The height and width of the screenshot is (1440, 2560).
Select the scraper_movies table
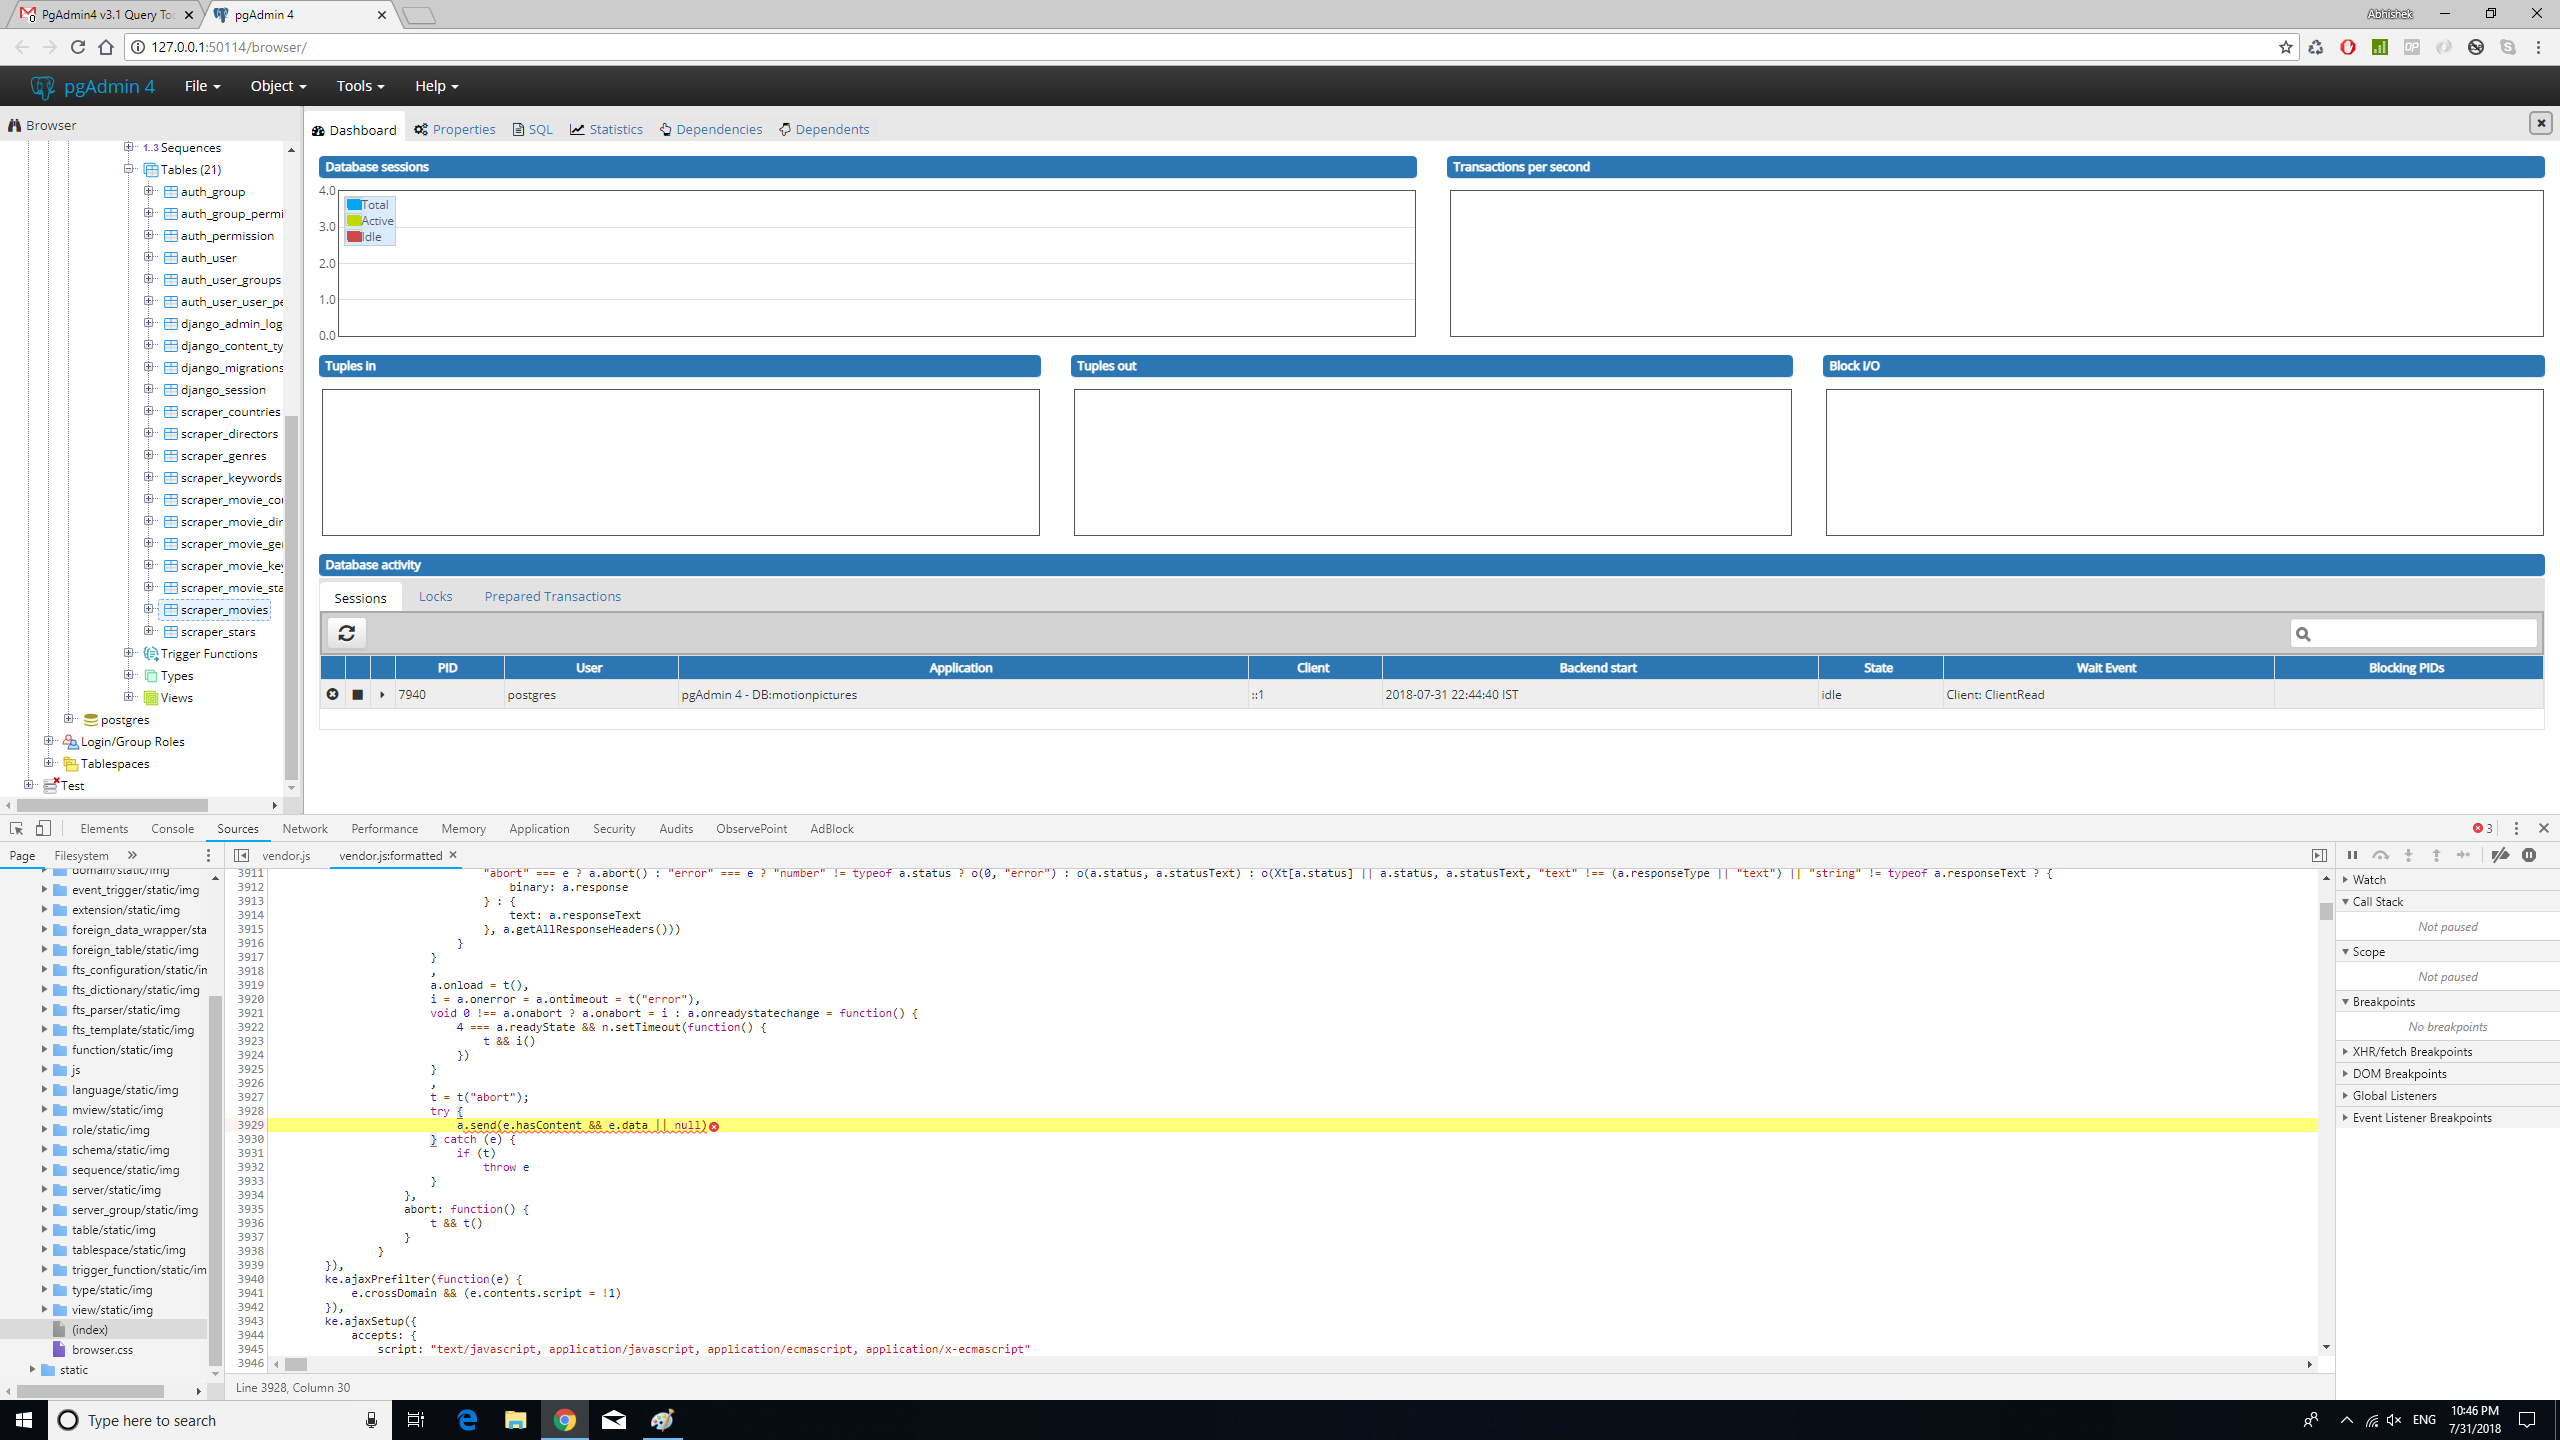(x=224, y=609)
